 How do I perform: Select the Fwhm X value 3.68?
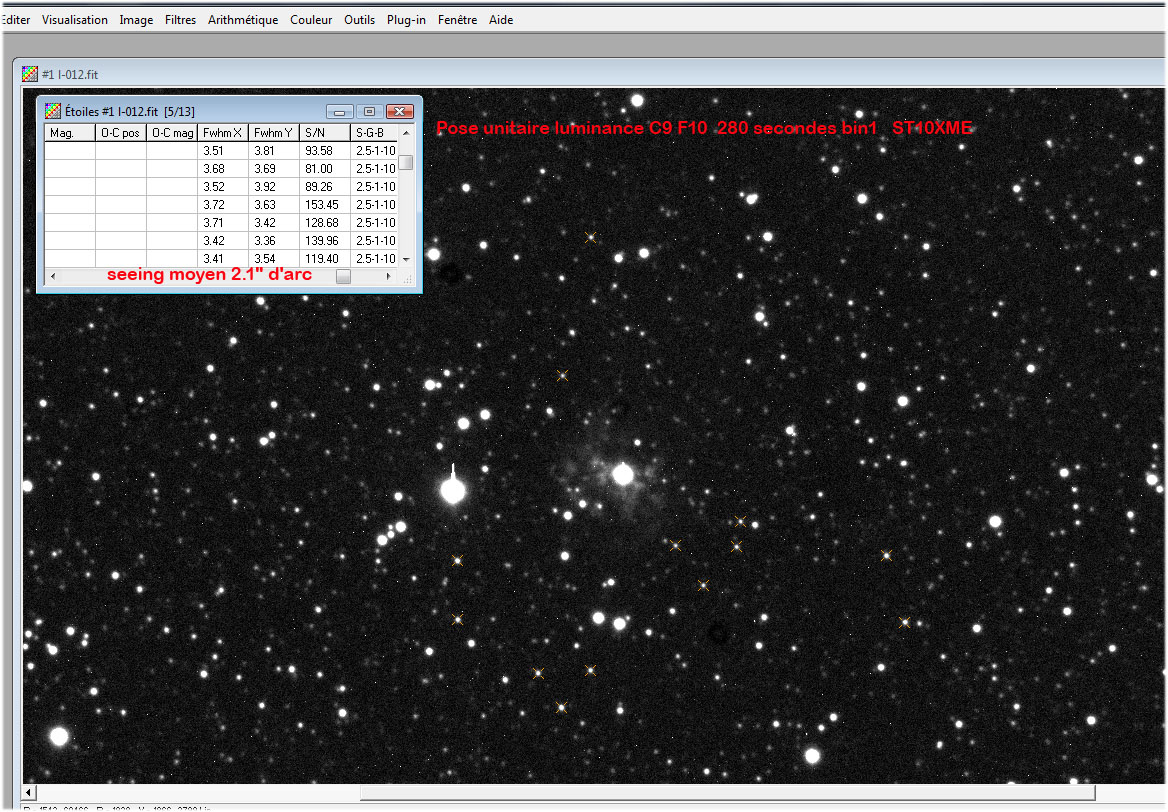214,168
